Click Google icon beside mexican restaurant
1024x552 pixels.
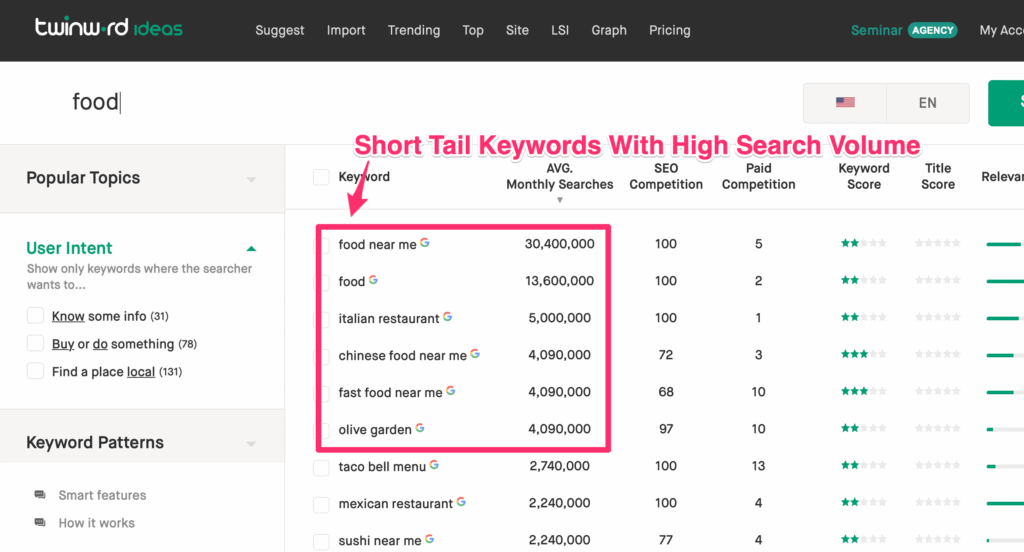click(461, 502)
